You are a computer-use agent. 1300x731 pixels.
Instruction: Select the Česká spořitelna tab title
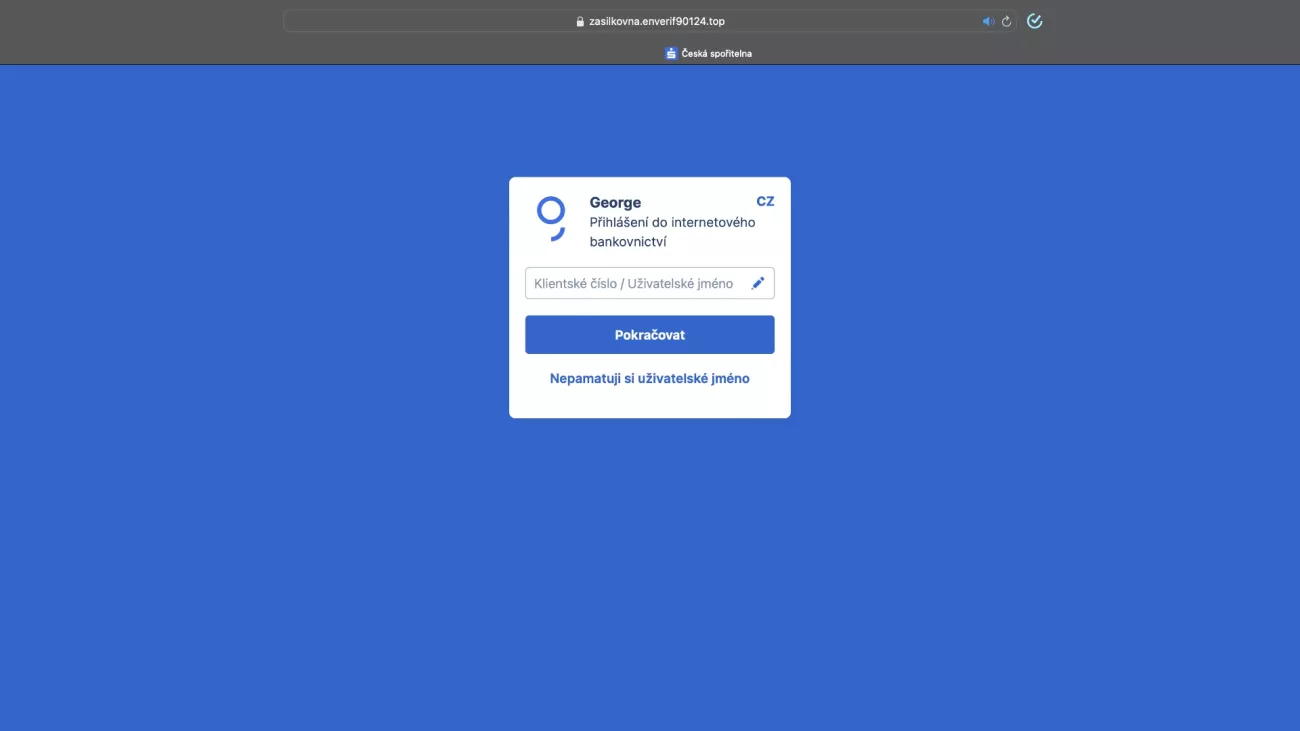(x=716, y=53)
